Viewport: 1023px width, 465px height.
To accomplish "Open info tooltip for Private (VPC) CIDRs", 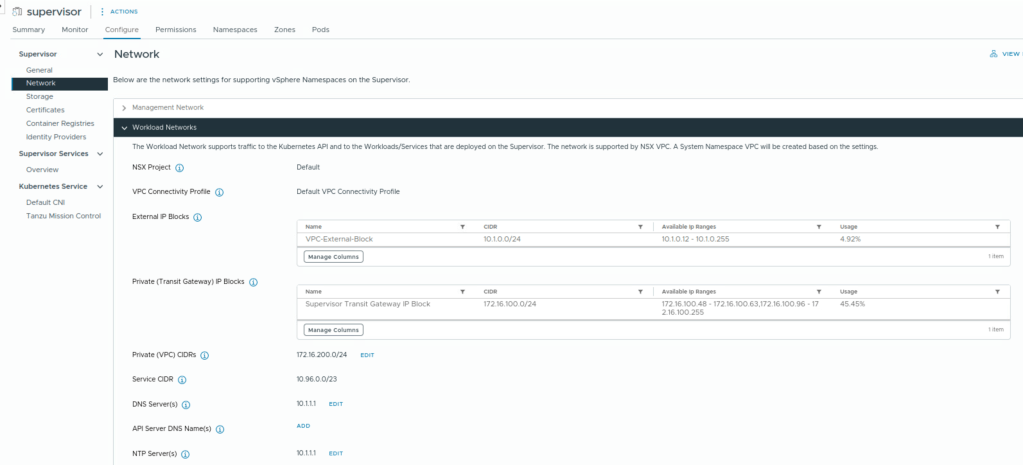I will (x=205, y=355).
